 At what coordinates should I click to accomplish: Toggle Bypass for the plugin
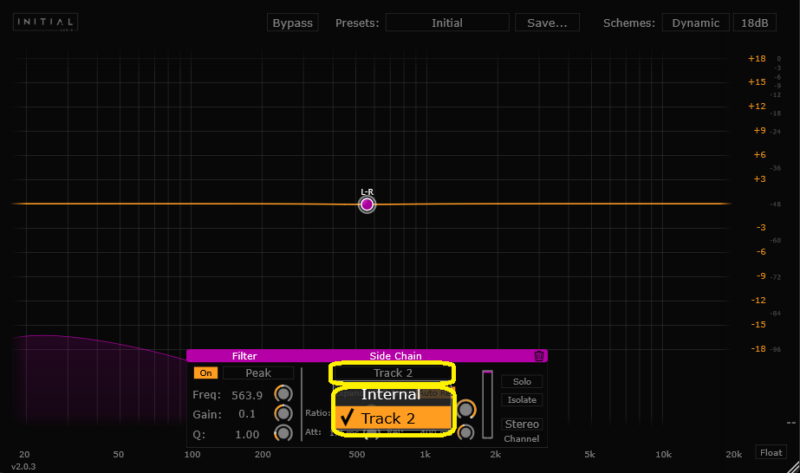pos(292,23)
